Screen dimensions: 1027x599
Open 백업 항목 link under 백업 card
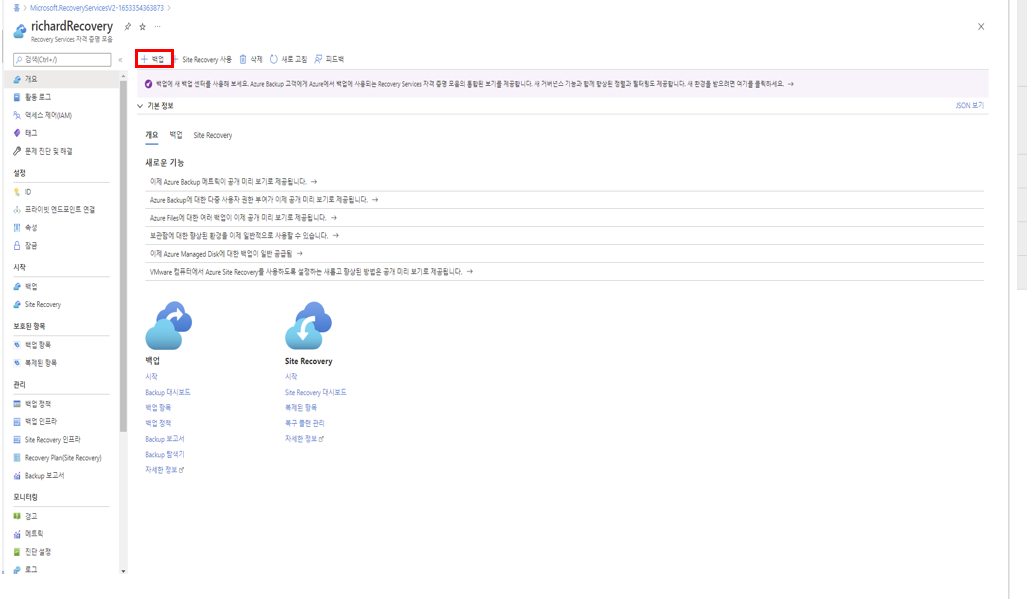coord(158,407)
